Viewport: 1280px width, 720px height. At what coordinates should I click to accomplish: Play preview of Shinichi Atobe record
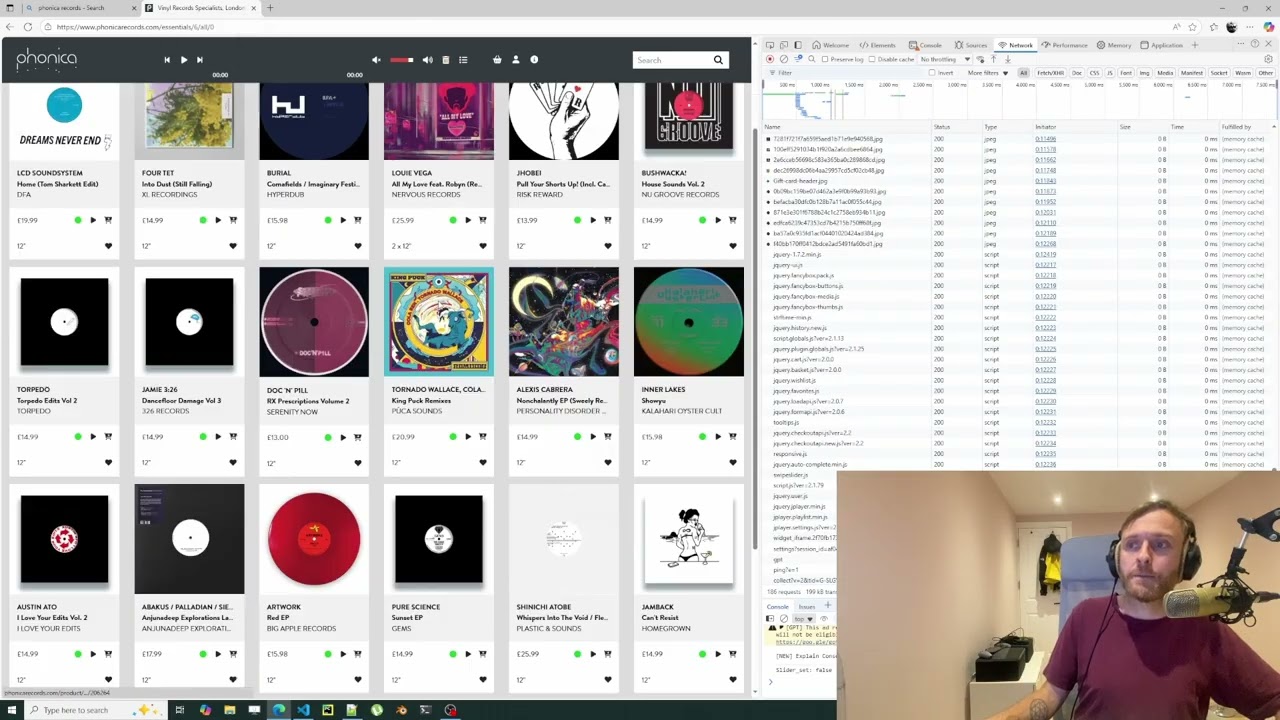pos(593,654)
